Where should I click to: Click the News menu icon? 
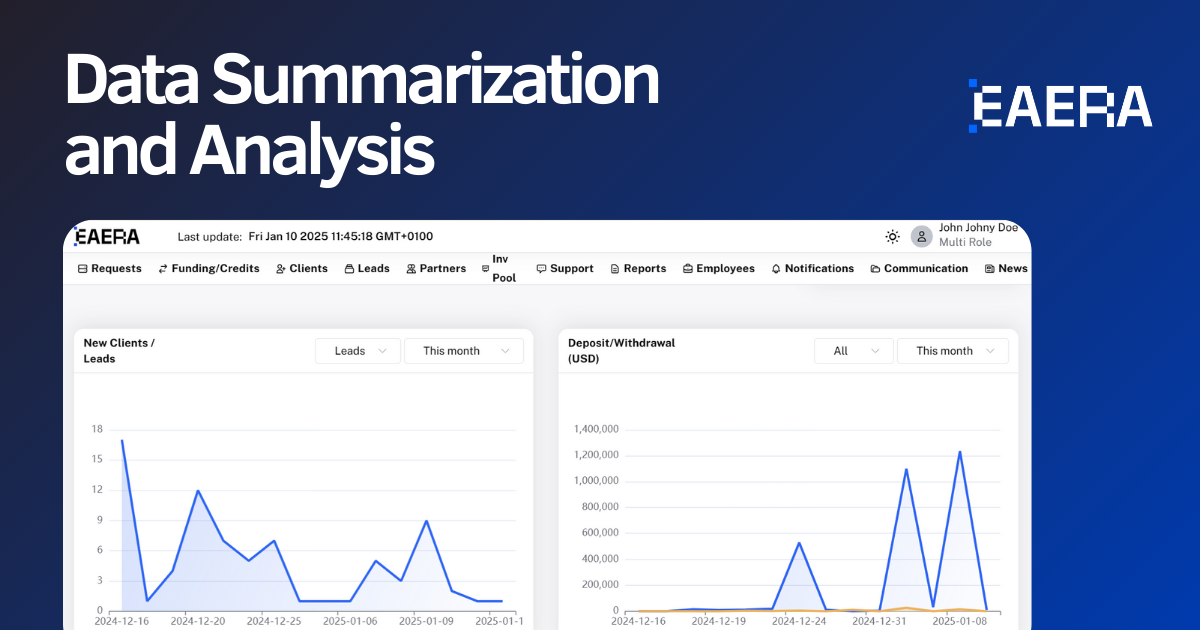(989, 269)
